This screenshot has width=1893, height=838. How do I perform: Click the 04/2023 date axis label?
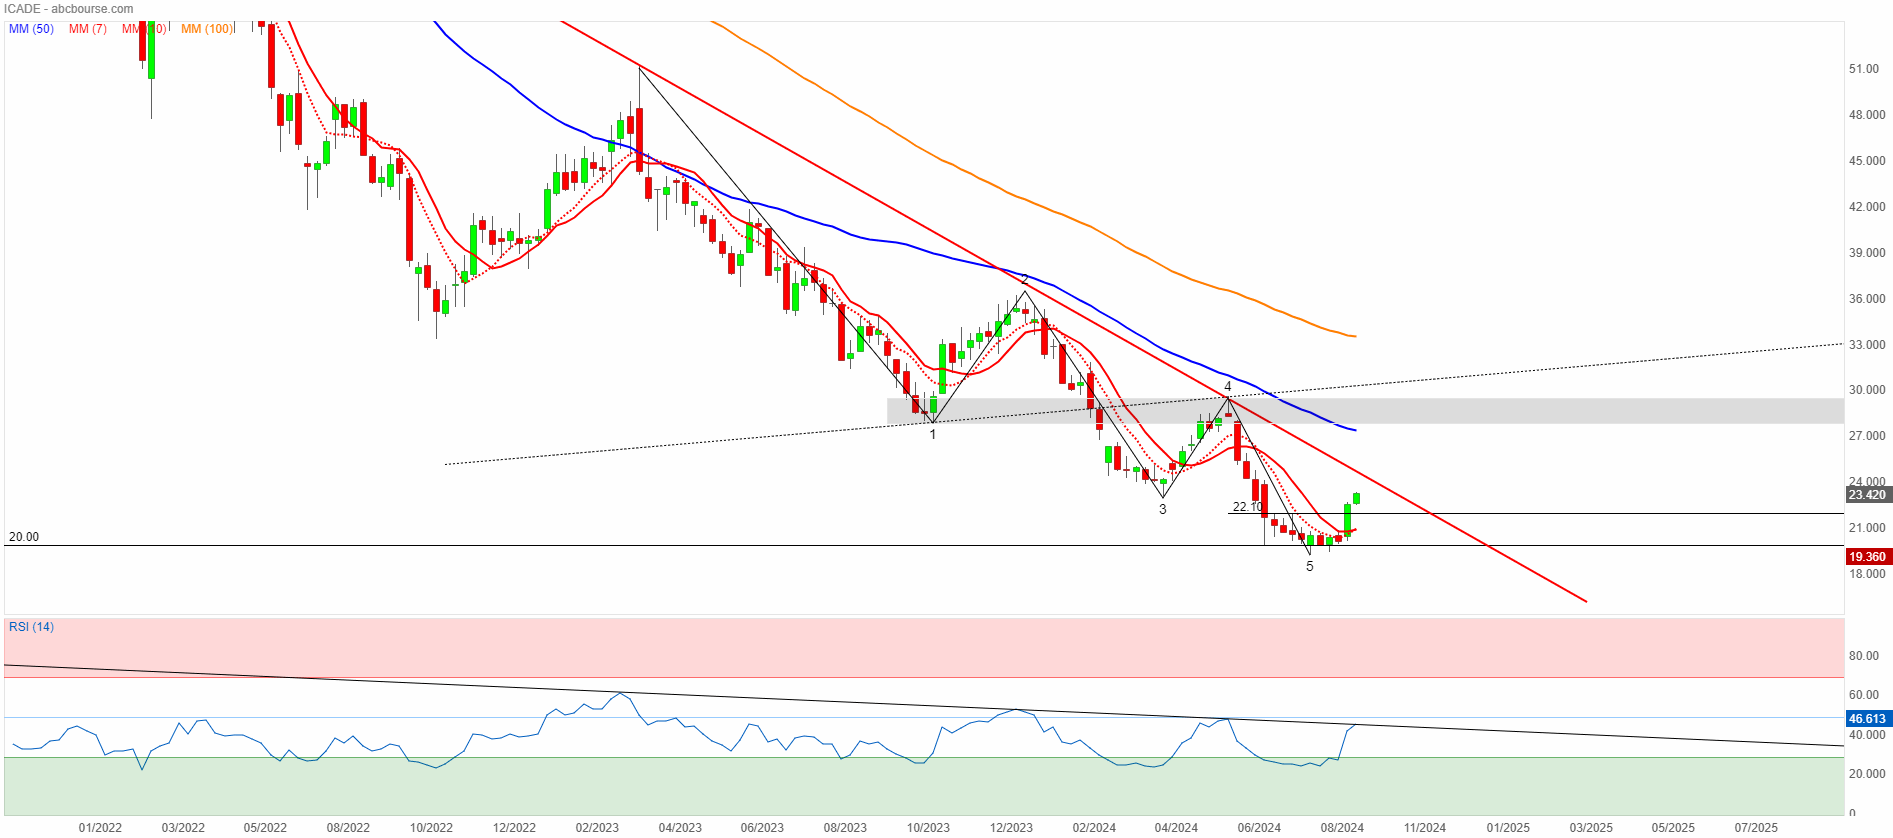(680, 828)
